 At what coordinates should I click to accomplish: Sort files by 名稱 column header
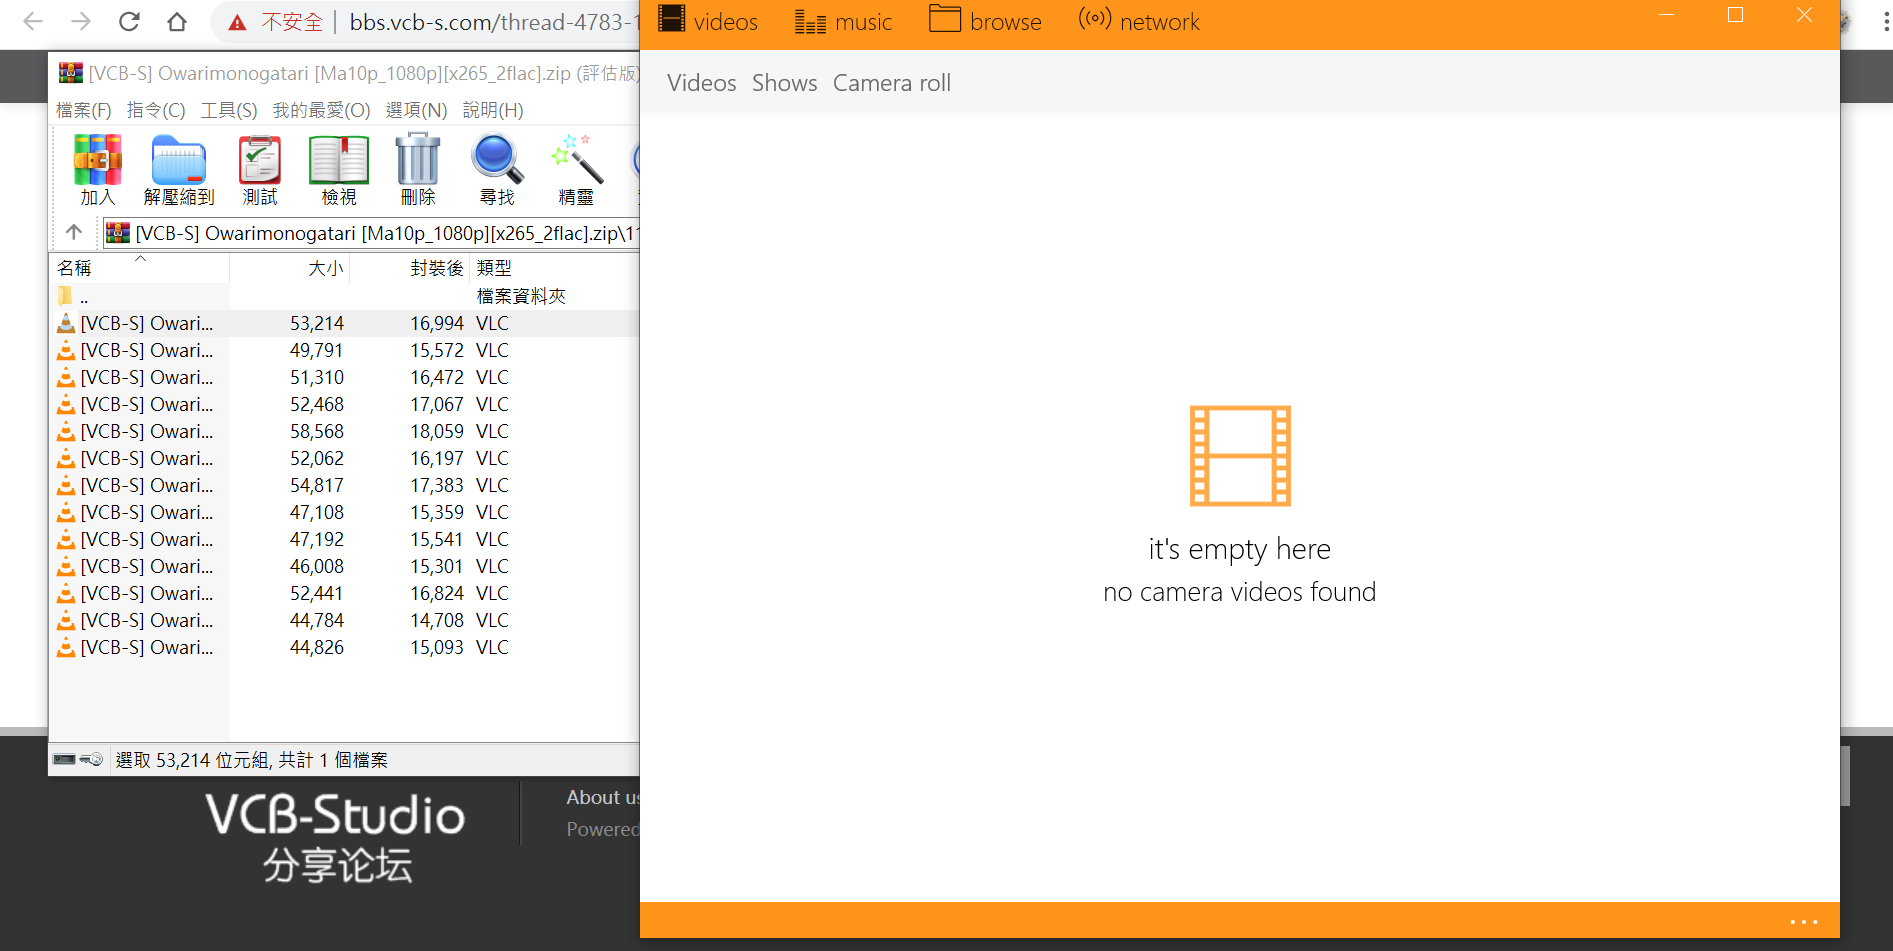click(x=139, y=268)
